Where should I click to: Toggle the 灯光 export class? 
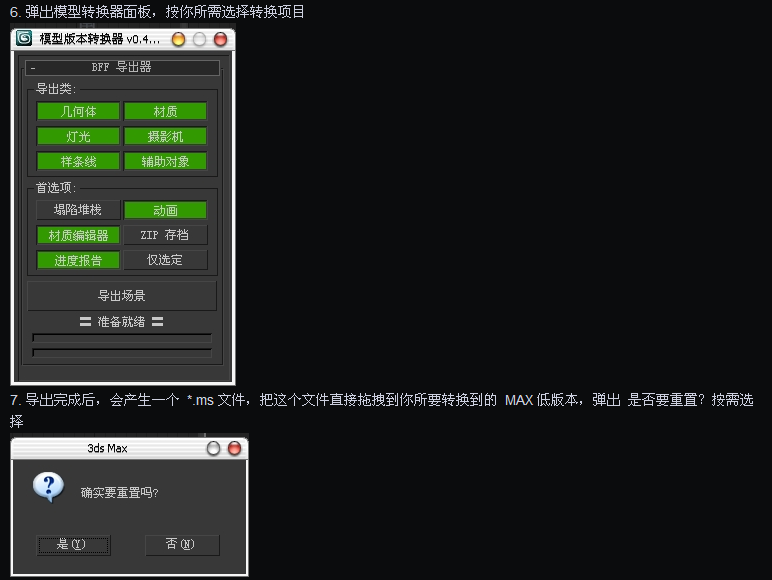(78, 136)
